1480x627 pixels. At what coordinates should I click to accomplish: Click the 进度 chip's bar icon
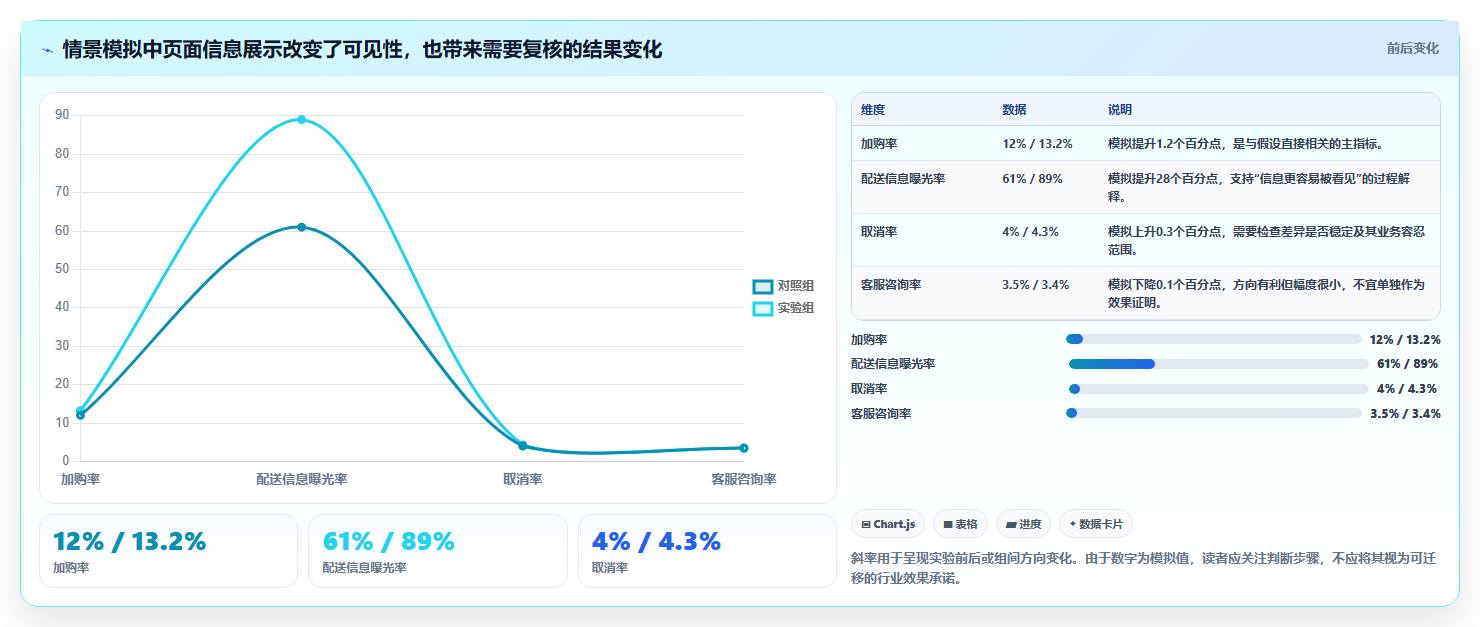pyautogui.click(x=1011, y=524)
